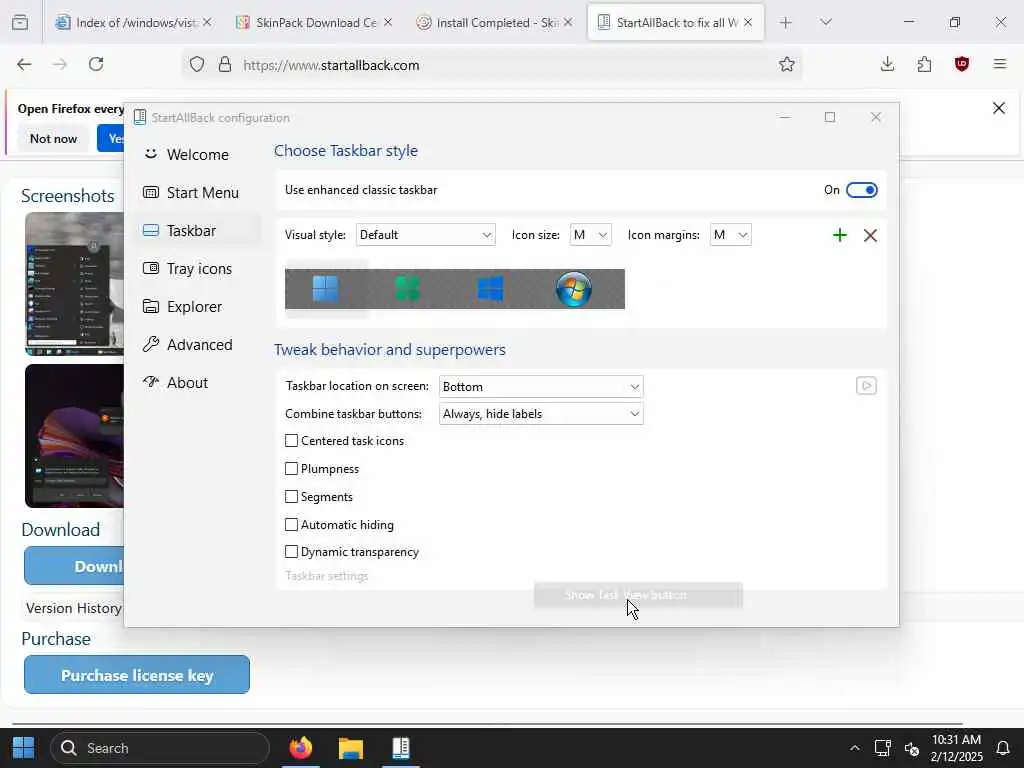This screenshot has height=768, width=1024.
Task: Toggle Use enhanced classic taskbar switch
Action: click(861, 190)
